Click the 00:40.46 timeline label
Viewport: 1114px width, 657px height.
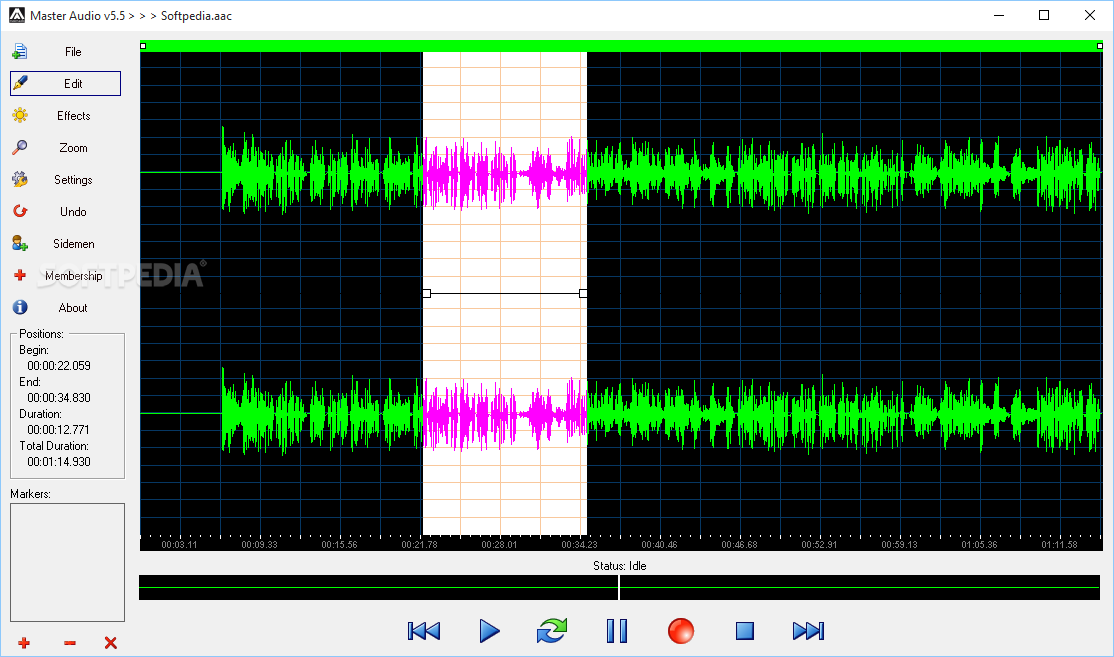coord(659,545)
